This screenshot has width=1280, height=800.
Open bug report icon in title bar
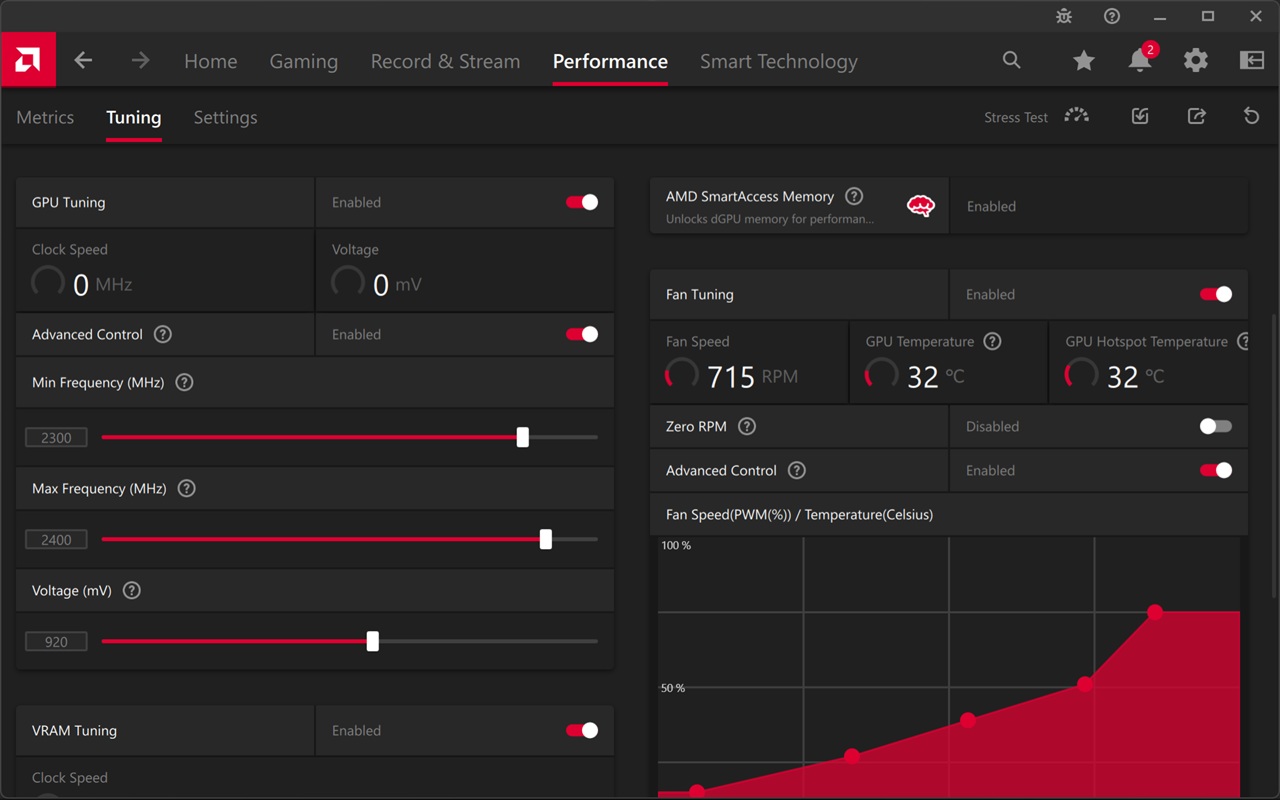pos(1064,16)
